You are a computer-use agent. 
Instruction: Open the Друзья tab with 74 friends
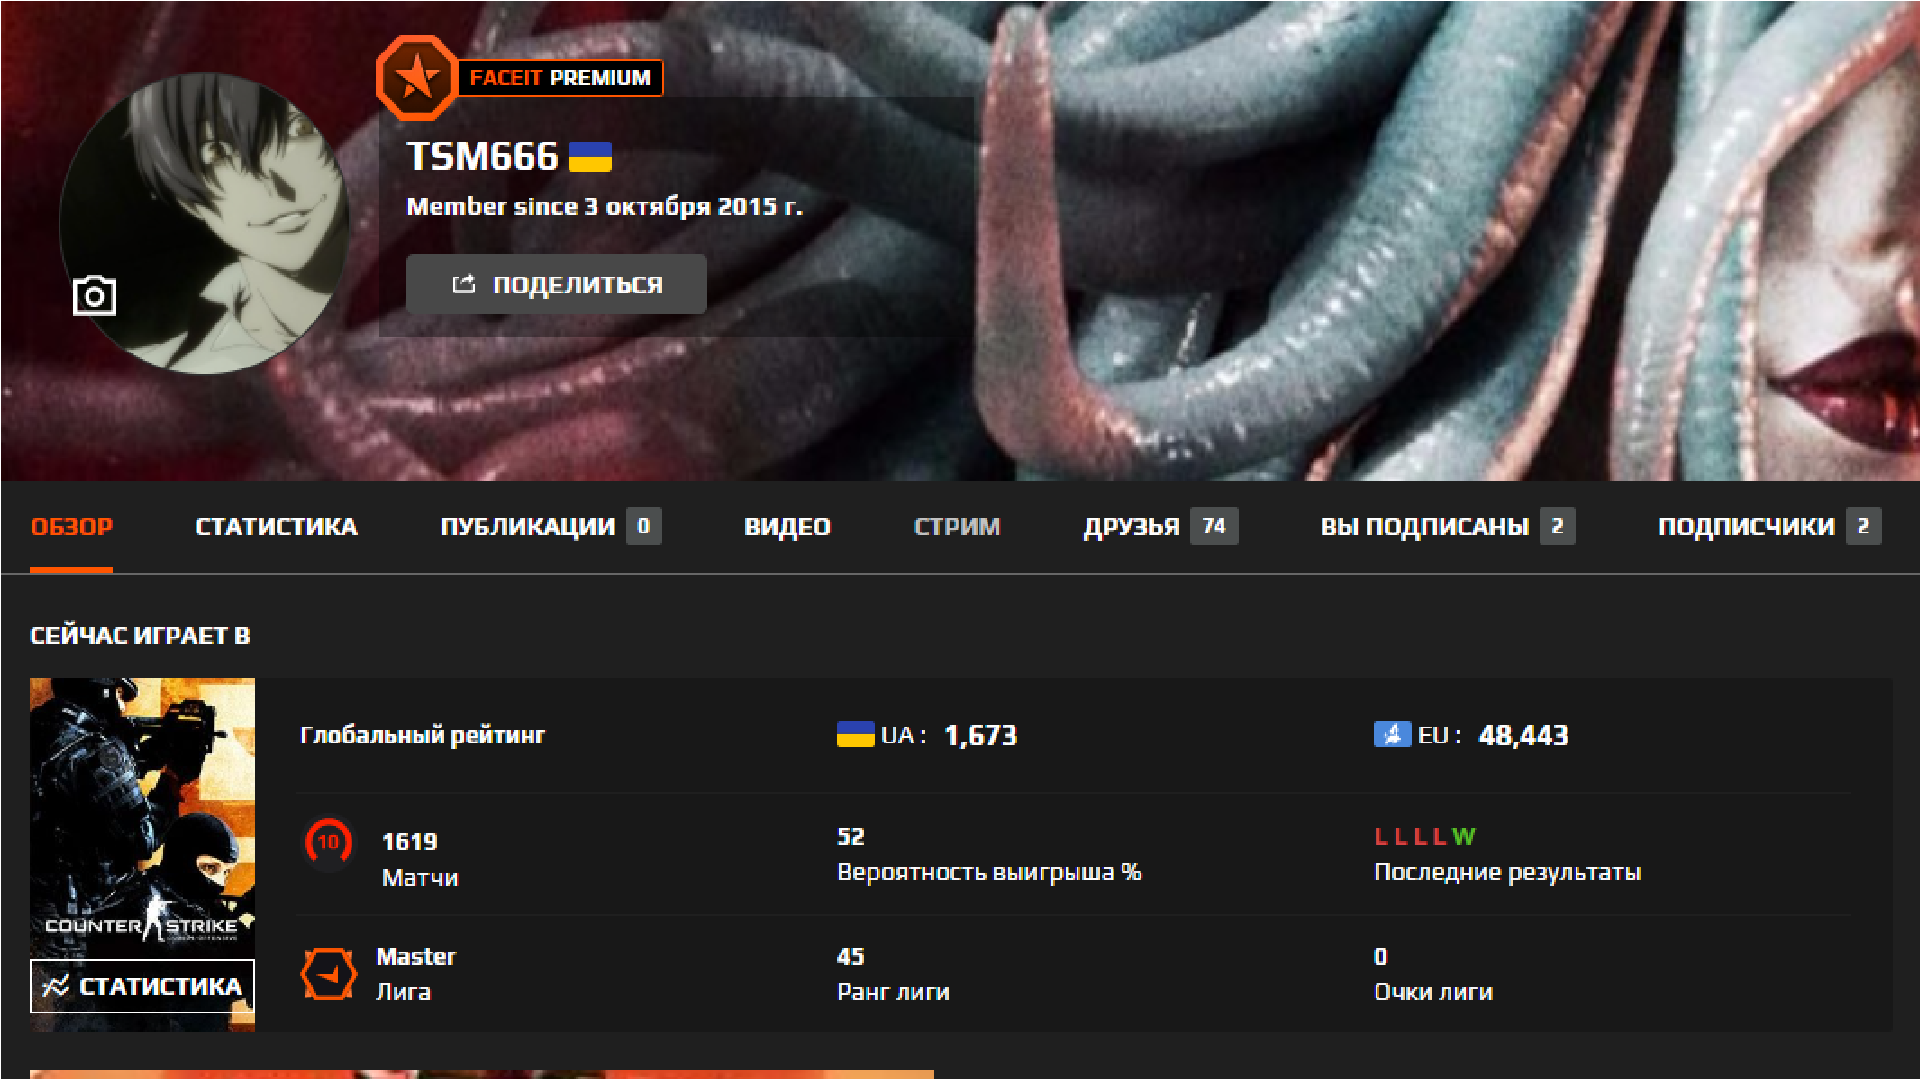tap(1132, 527)
